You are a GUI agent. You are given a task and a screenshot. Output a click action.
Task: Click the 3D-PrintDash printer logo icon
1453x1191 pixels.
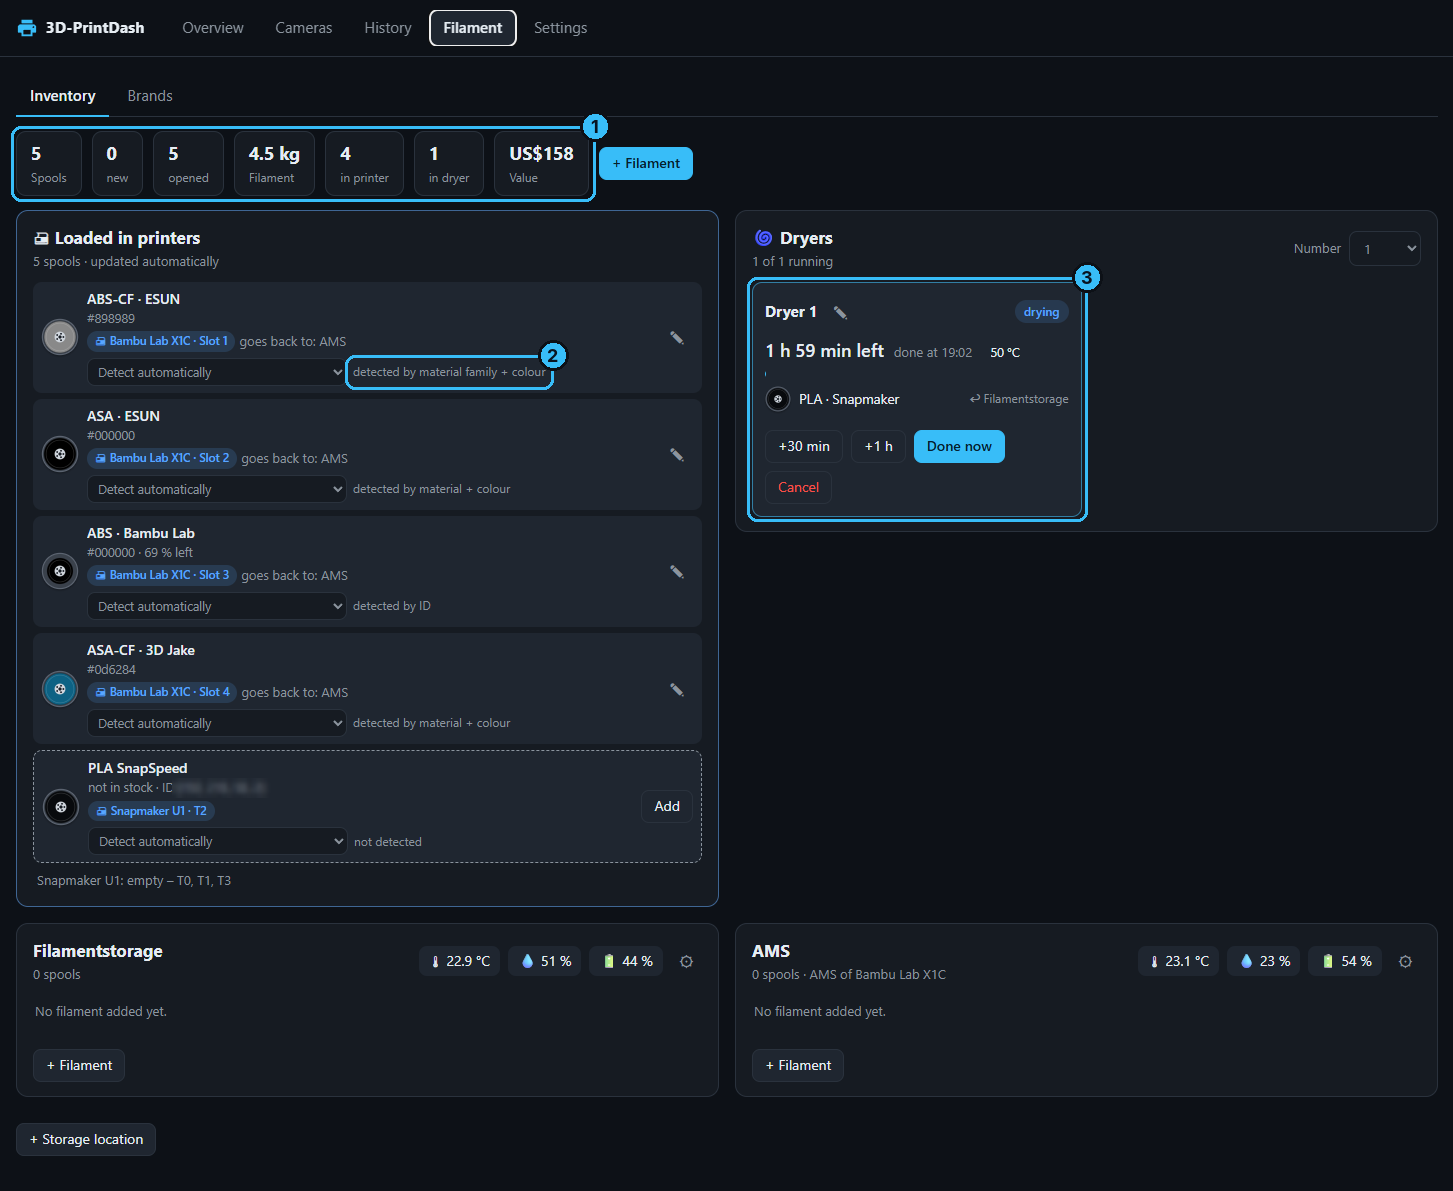27,28
